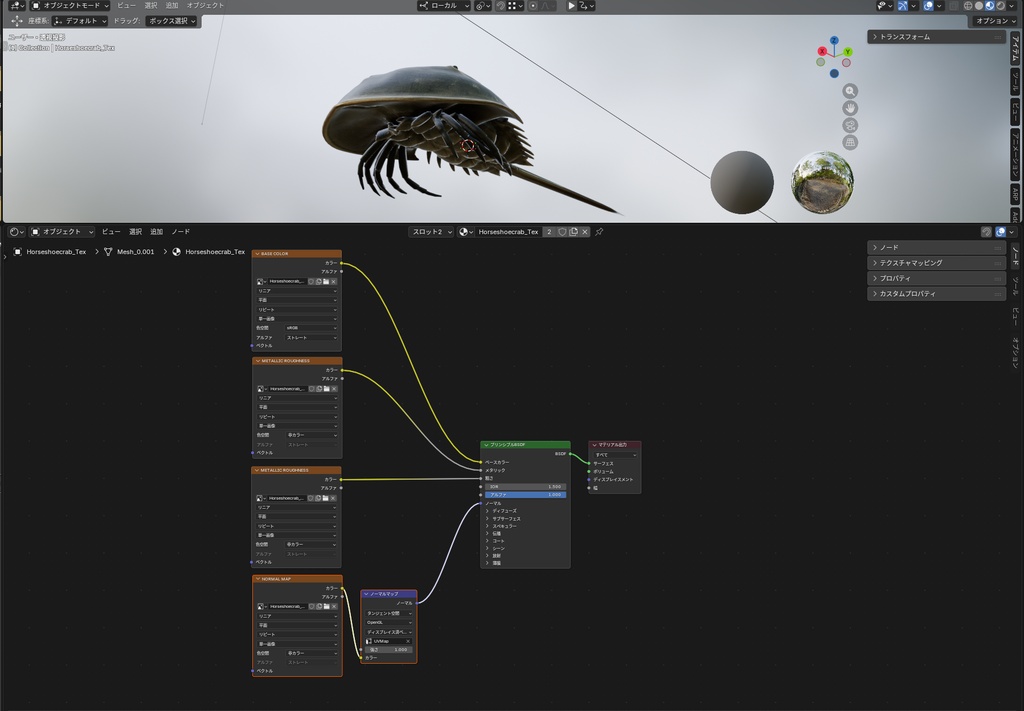Open the viewport オブジェクト menu

(205, 5)
